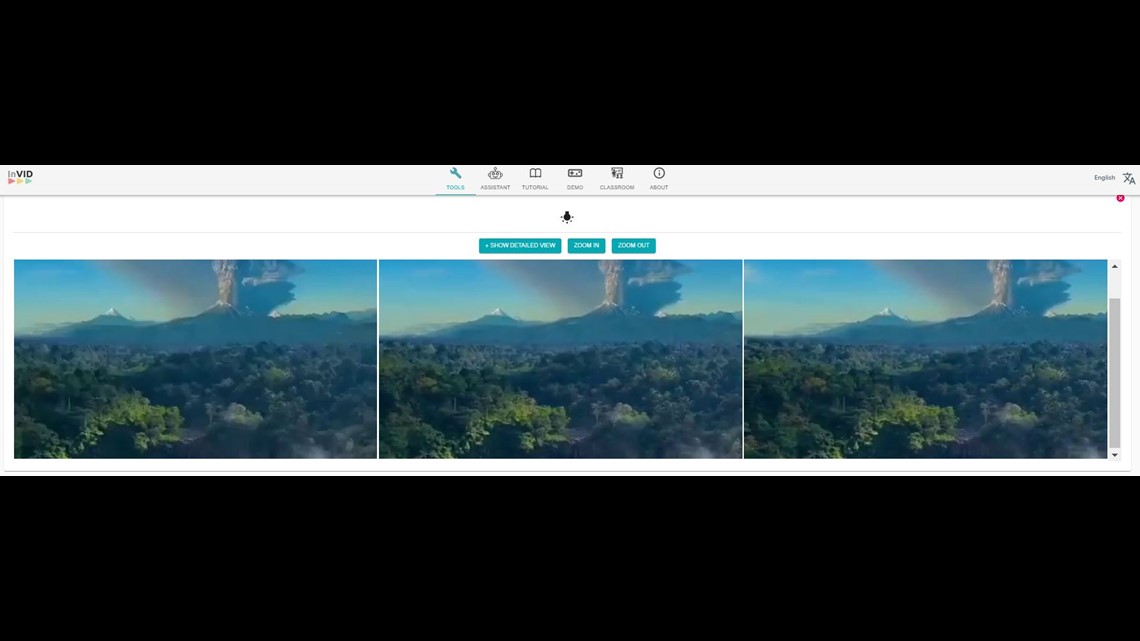Click the scrollbar down arrow
This screenshot has height=641, width=1140.
coord(1115,455)
